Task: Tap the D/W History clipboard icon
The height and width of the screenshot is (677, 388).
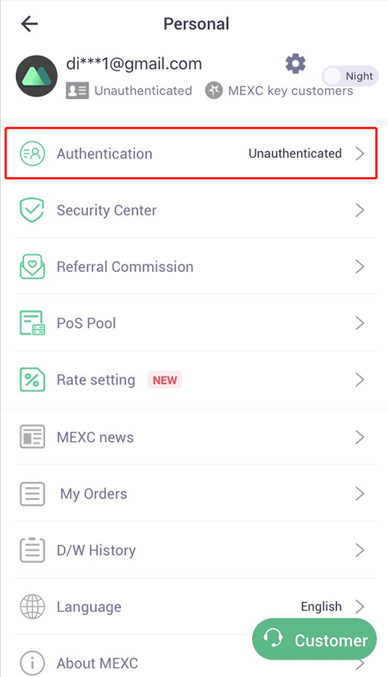Action: tap(32, 550)
